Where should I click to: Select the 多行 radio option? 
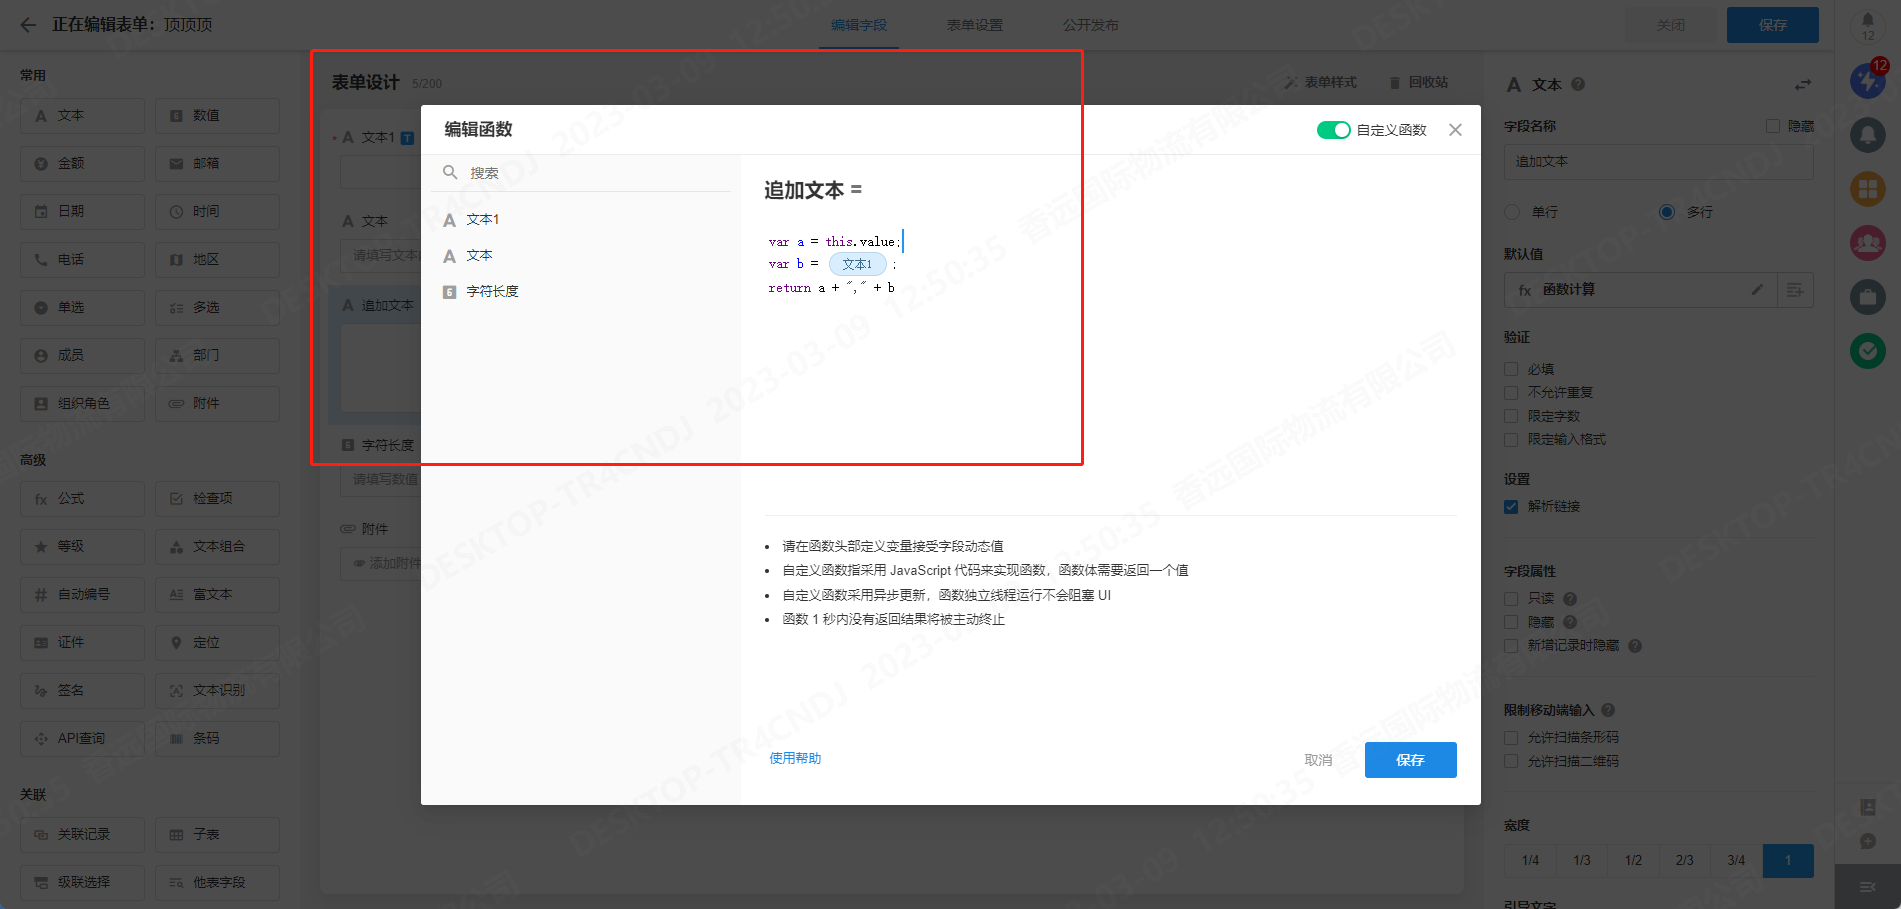click(x=1666, y=212)
